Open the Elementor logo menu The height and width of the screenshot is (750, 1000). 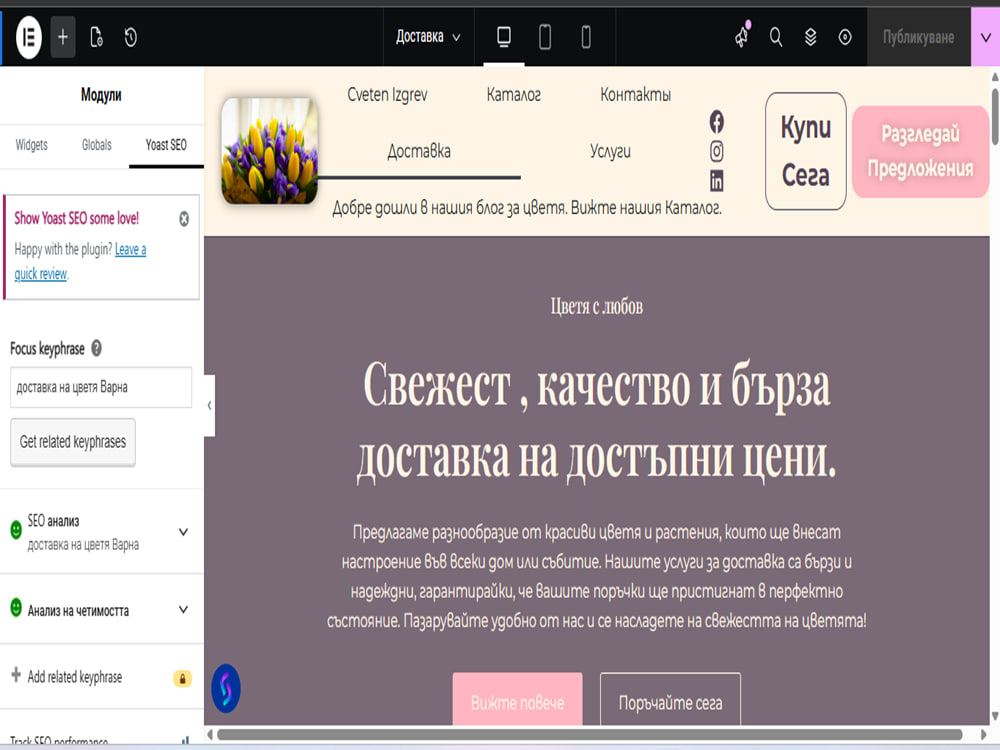[29, 38]
